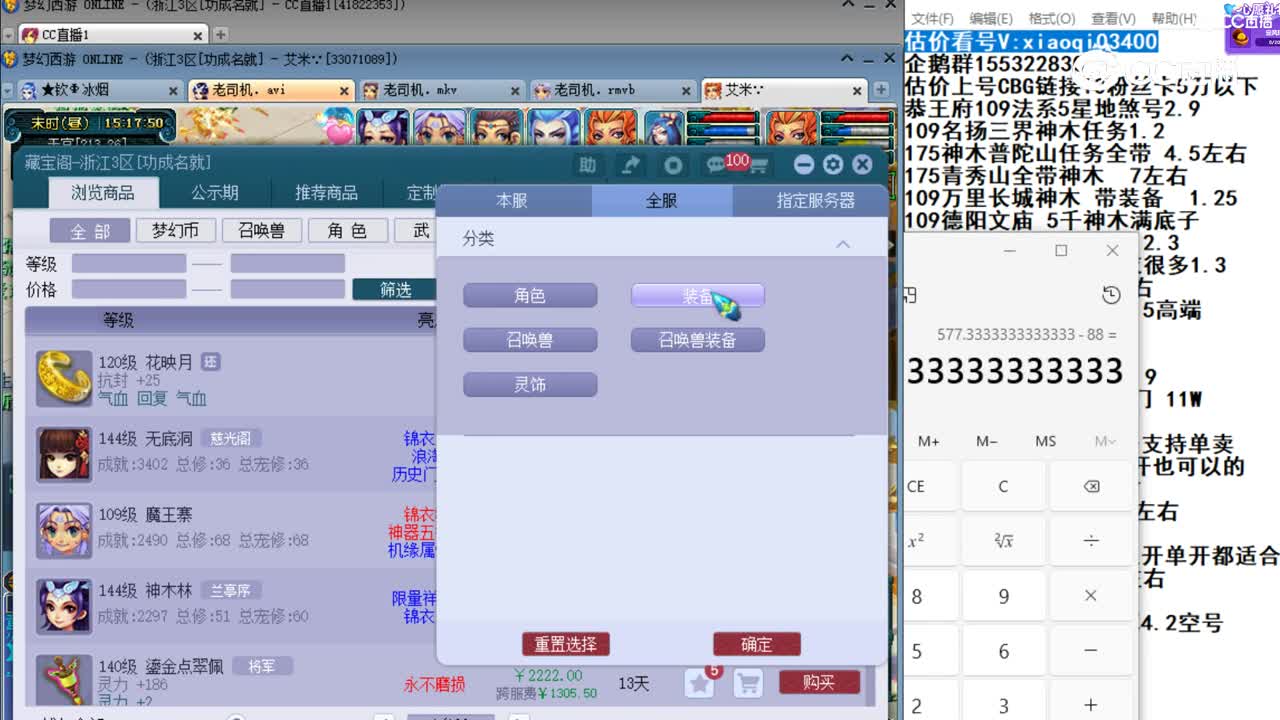Switch to the 老司机. avi game tab

click(x=270, y=90)
